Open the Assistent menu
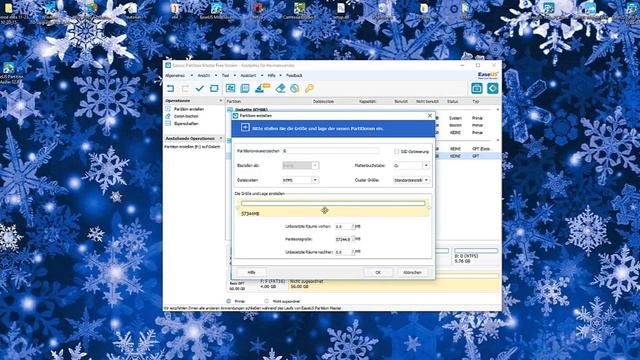640x360 pixels. pyautogui.click(x=248, y=76)
